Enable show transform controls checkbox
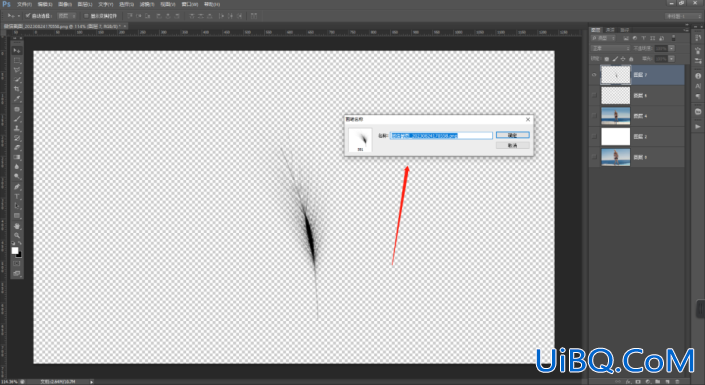This screenshot has height=385, width=705. pos(86,16)
